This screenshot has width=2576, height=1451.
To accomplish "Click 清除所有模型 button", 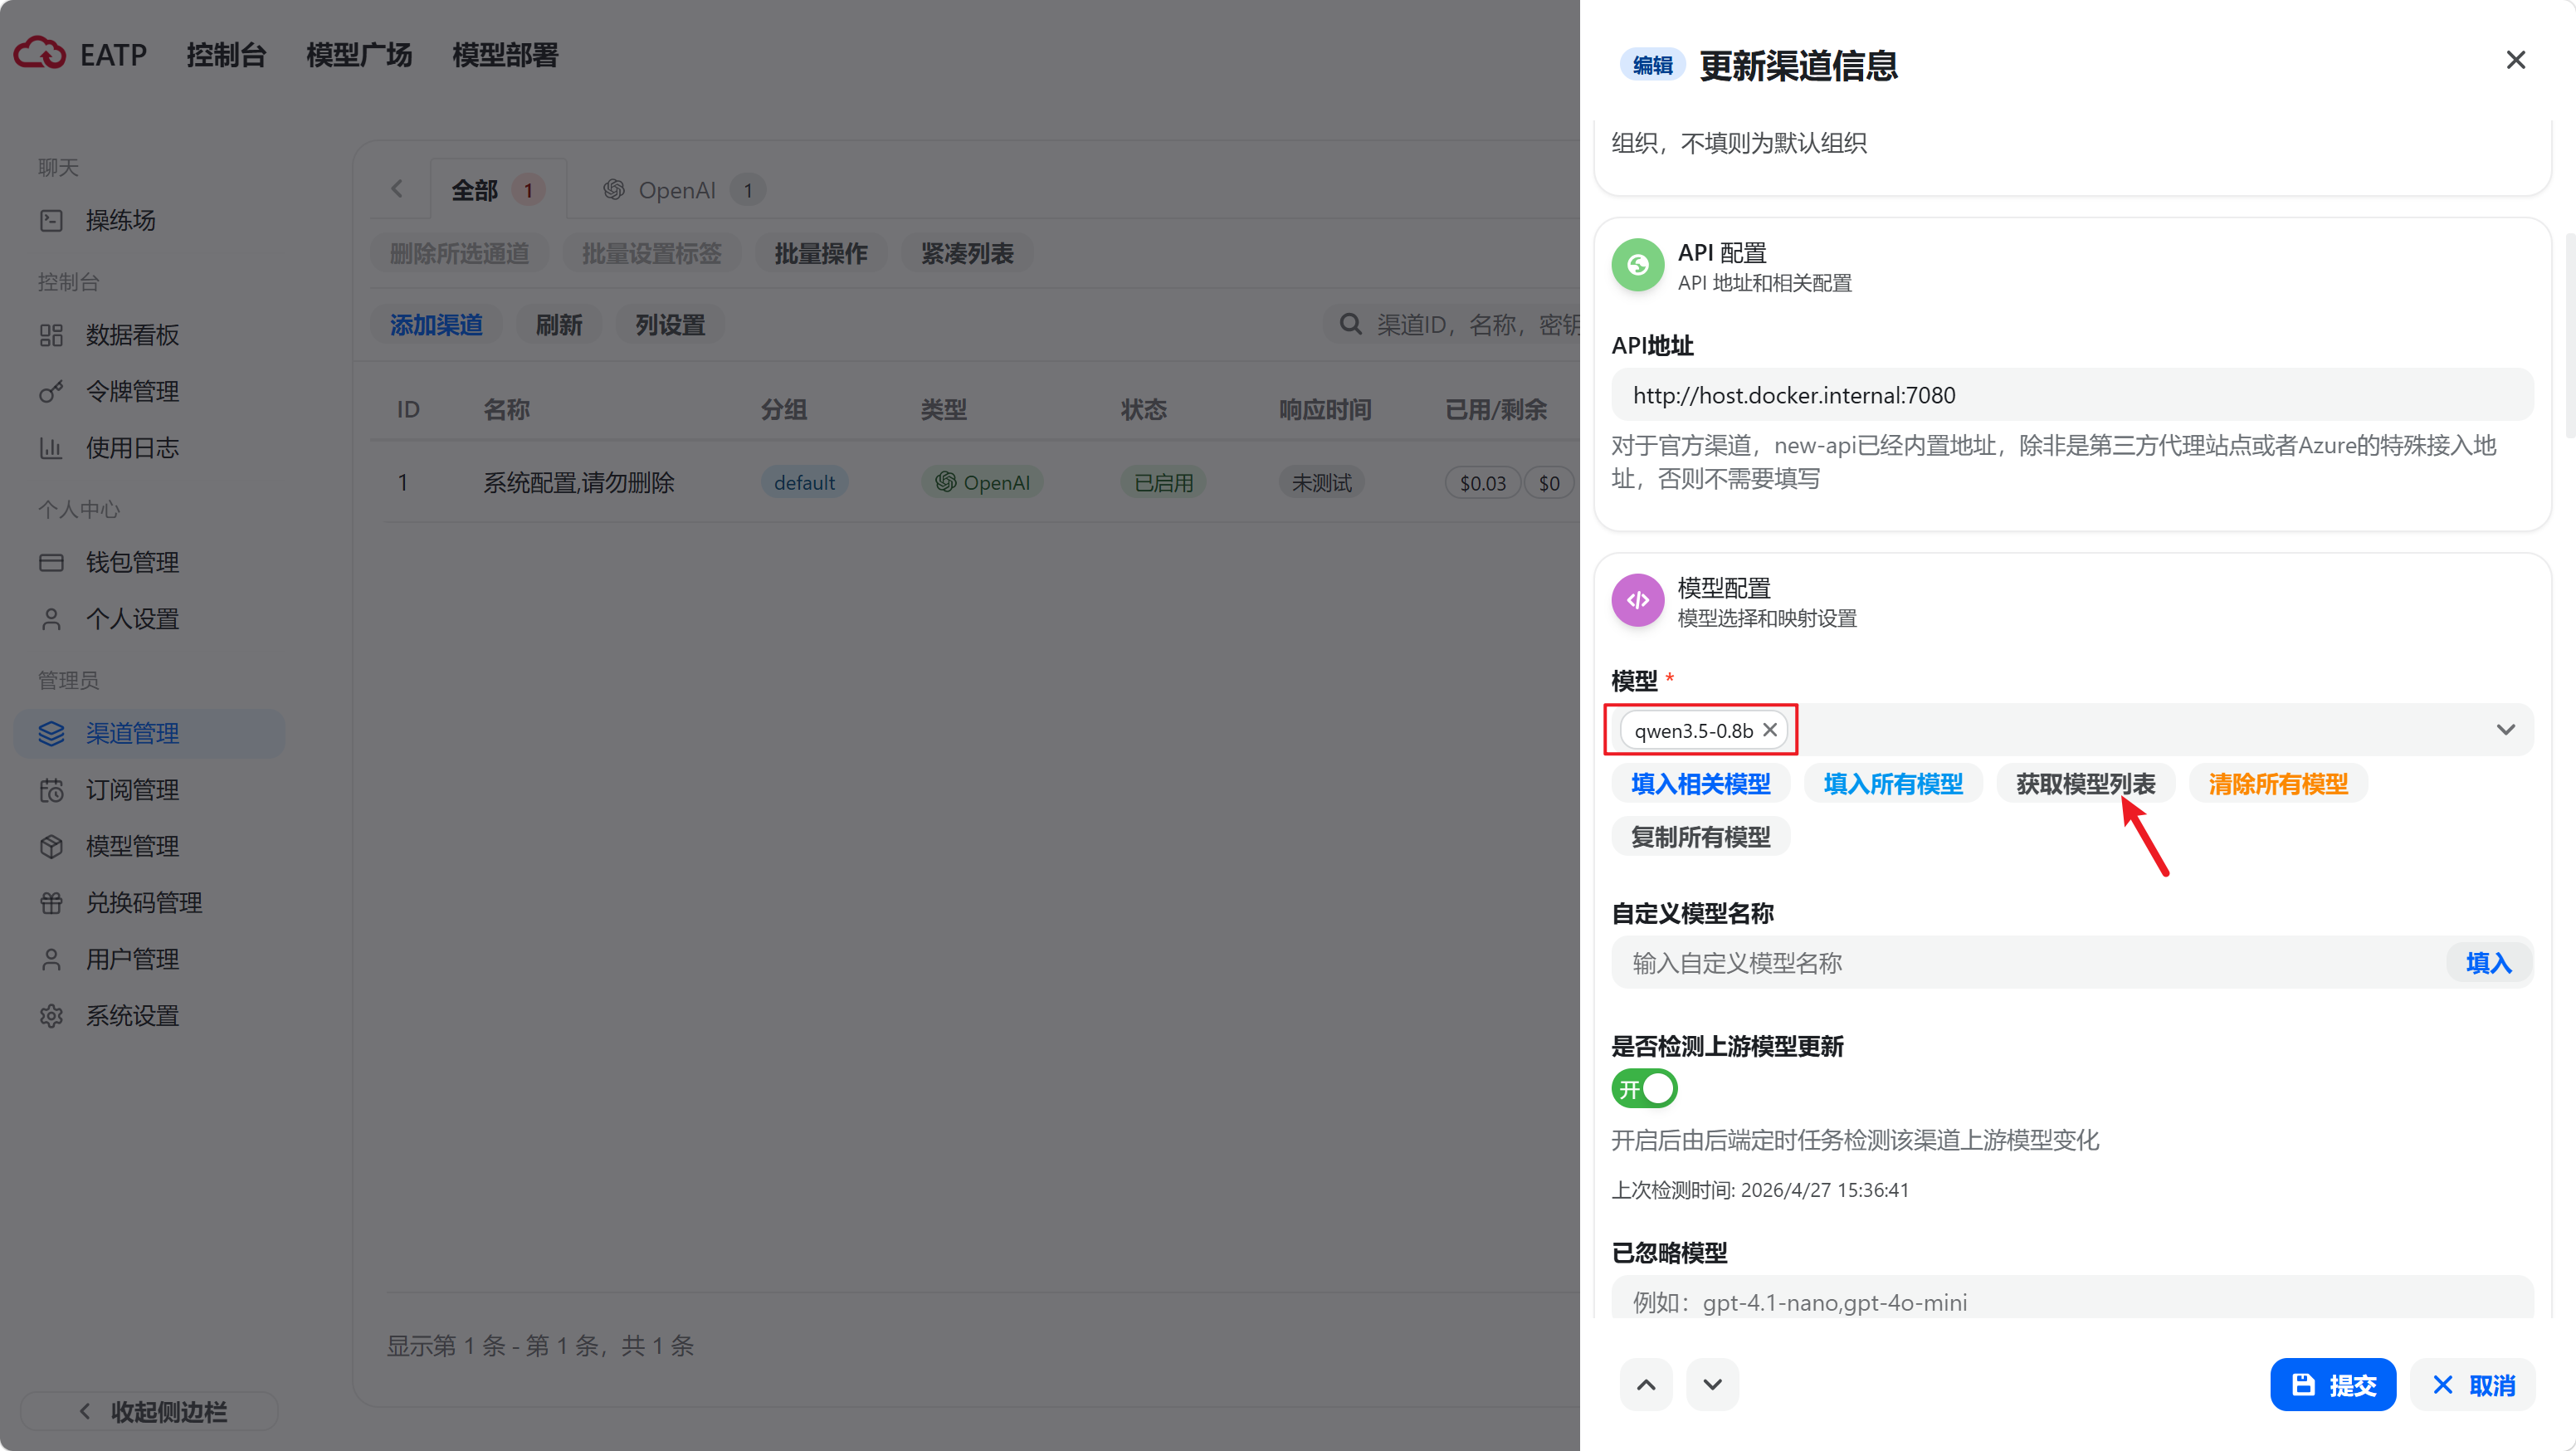I will 2278,784.
